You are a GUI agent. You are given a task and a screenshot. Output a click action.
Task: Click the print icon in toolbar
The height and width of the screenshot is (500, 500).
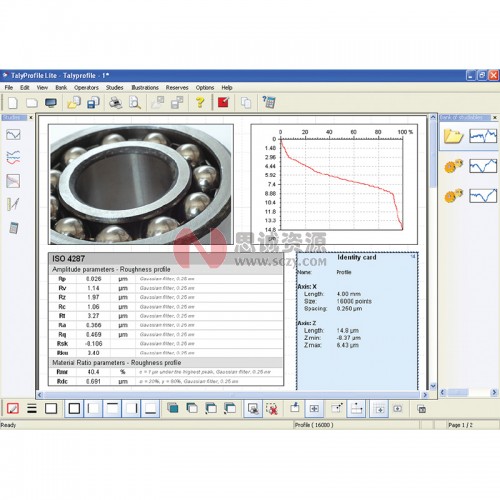116,103
